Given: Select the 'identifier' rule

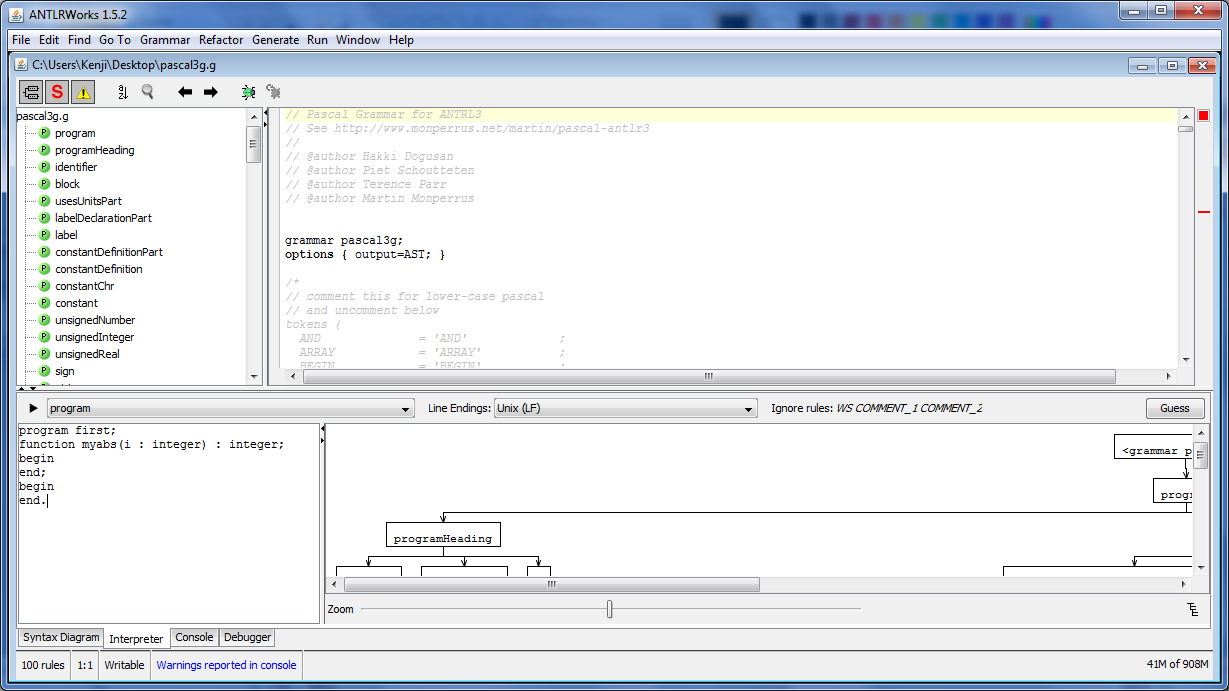Looking at the screenshot, I should click(x=76, y=167).
